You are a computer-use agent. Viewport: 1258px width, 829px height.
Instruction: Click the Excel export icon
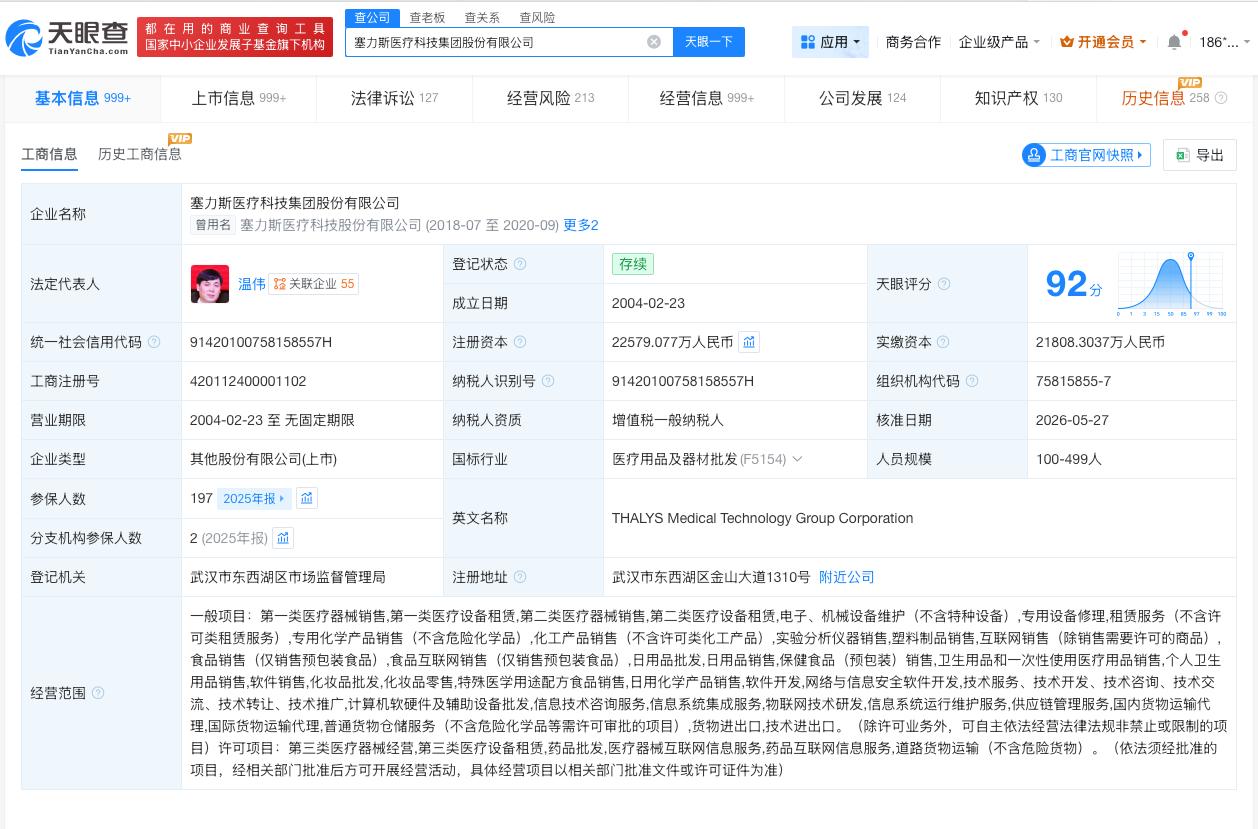coord(1183,155)
